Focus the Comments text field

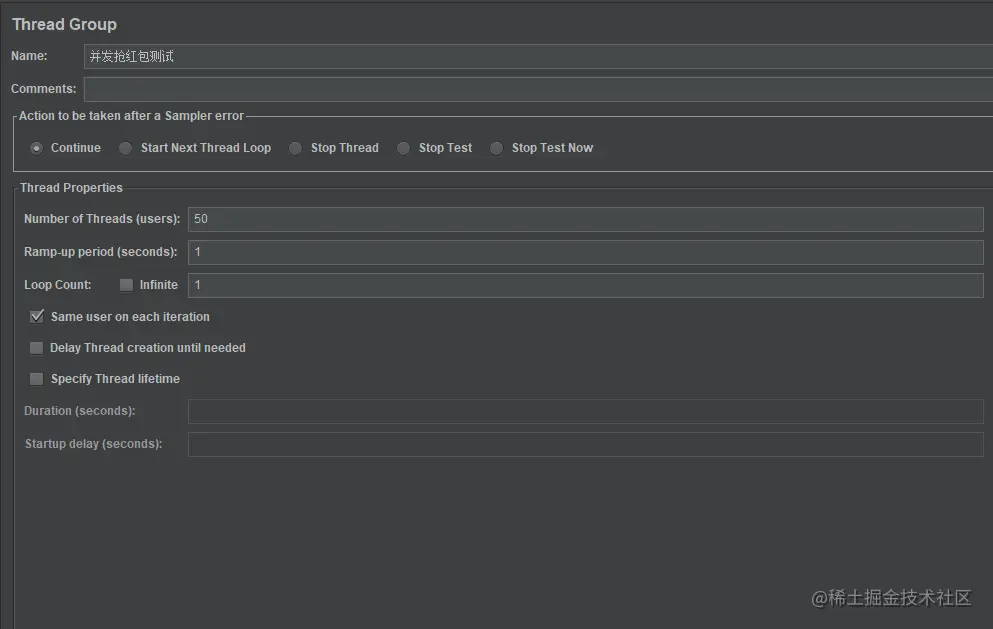[x=538, y=89]
